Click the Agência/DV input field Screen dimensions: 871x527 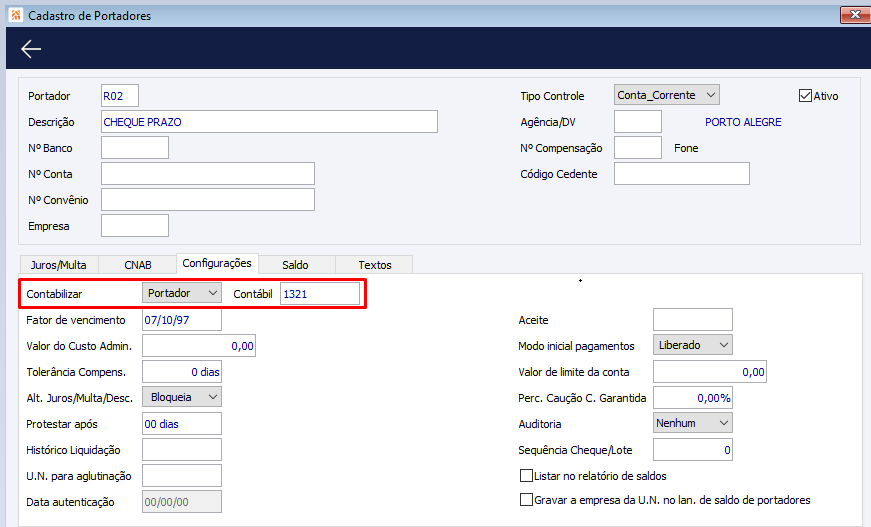(638, 122)
